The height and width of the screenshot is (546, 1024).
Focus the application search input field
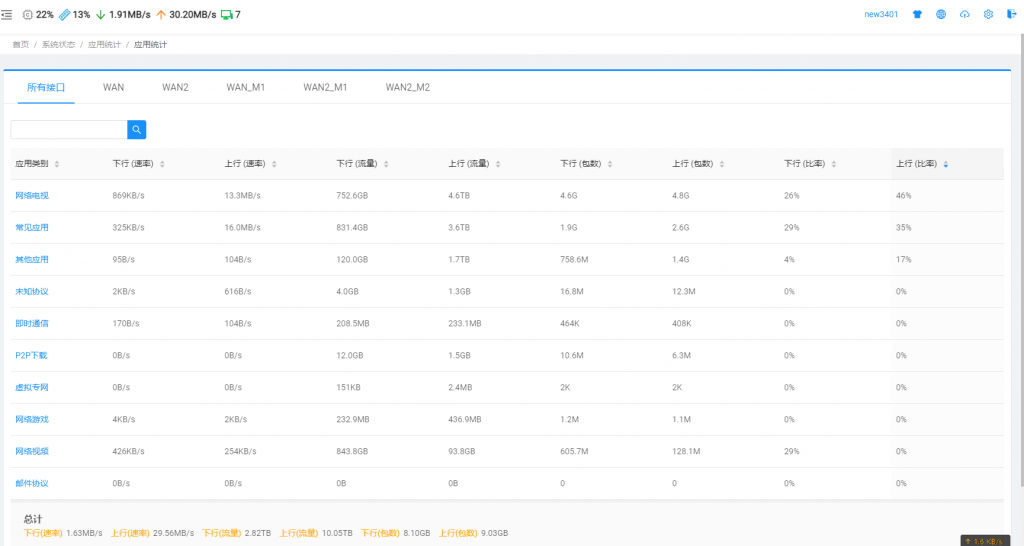tap(69, 129)
